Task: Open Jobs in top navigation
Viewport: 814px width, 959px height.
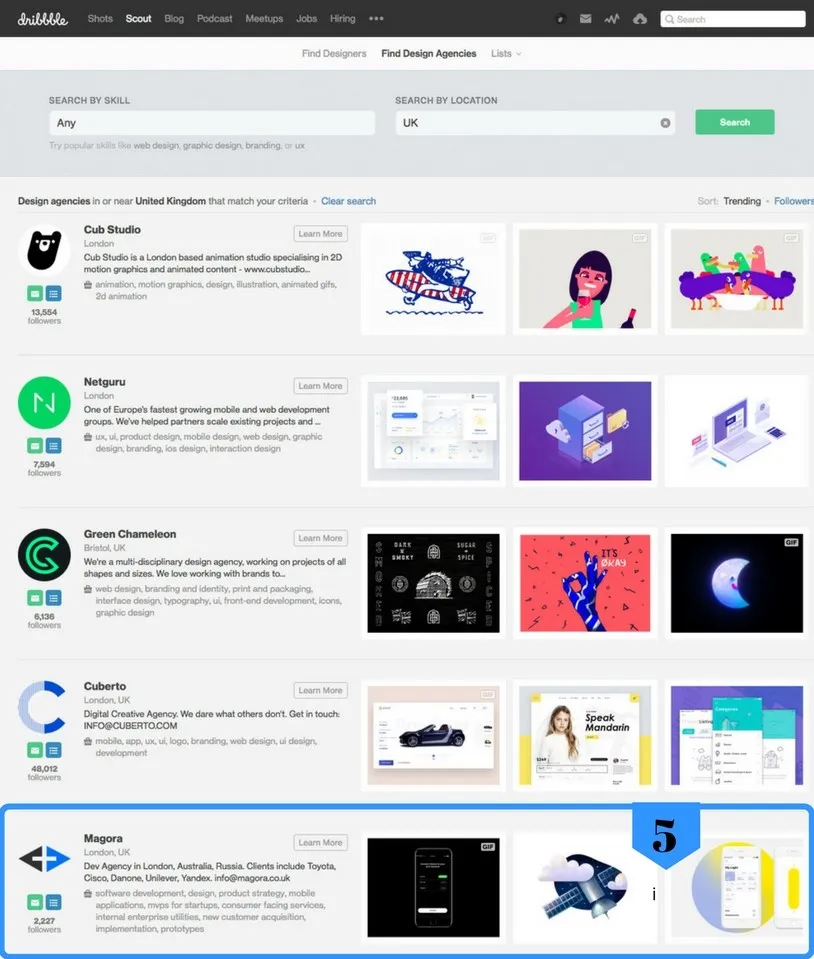Action: point(306,18)
